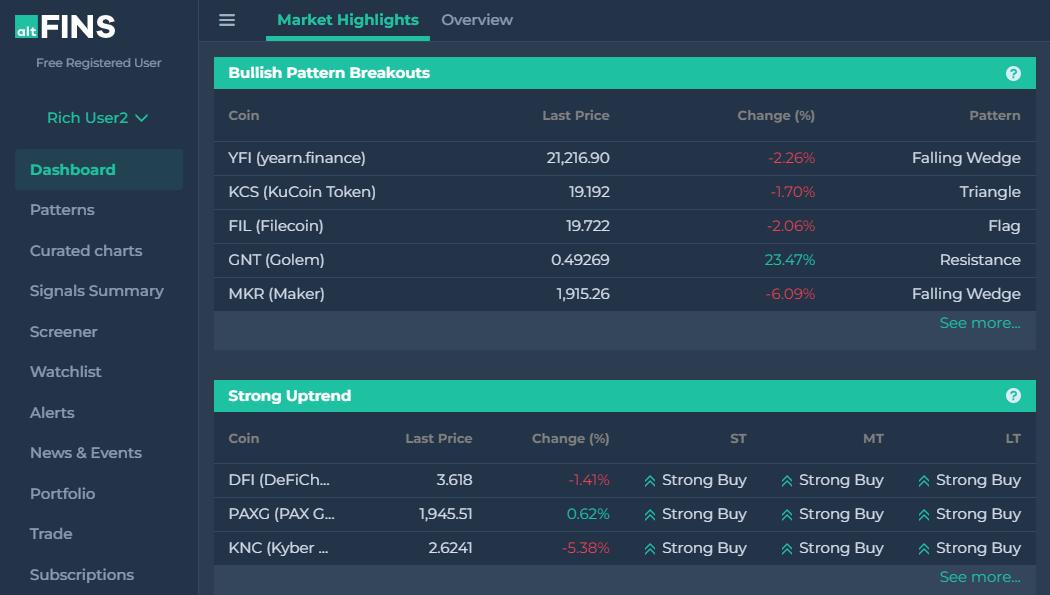This screenshot has width=1050, height=595.
Task: Go to Portfolio page
Action: pos(62,494)
